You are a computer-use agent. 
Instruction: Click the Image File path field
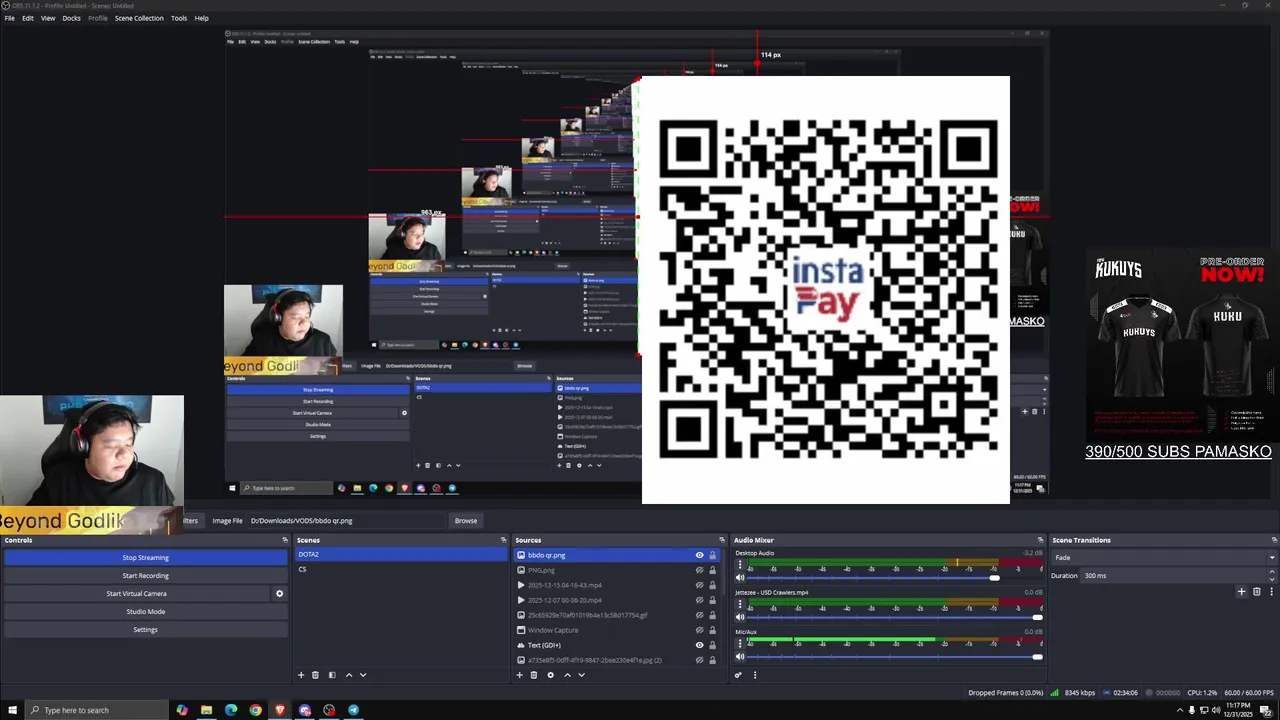346,521
